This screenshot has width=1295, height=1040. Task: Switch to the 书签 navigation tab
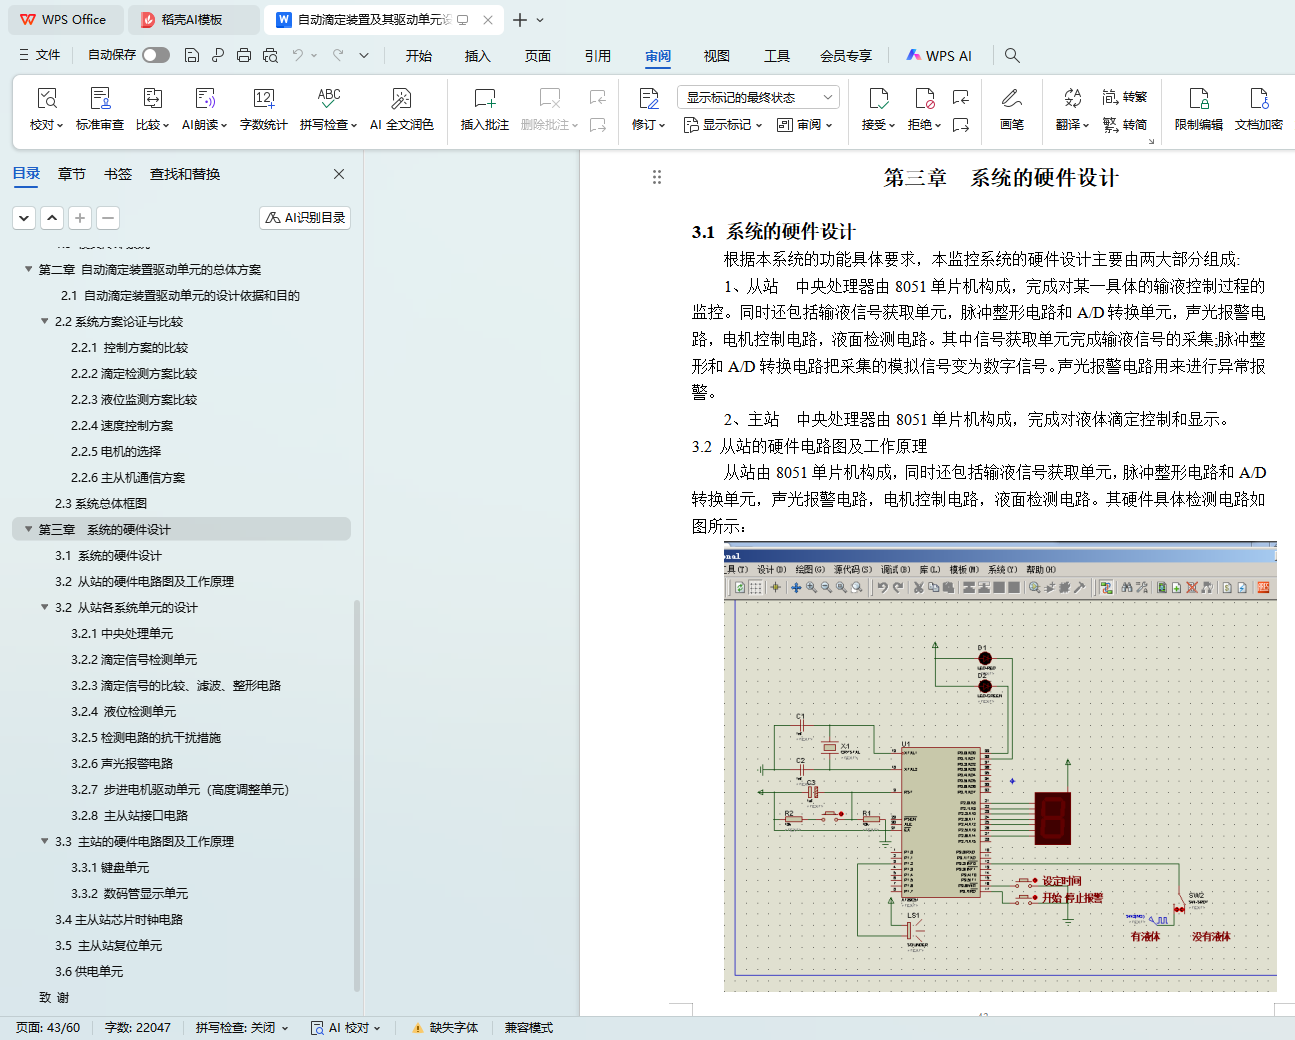click(x=118, y=174)
